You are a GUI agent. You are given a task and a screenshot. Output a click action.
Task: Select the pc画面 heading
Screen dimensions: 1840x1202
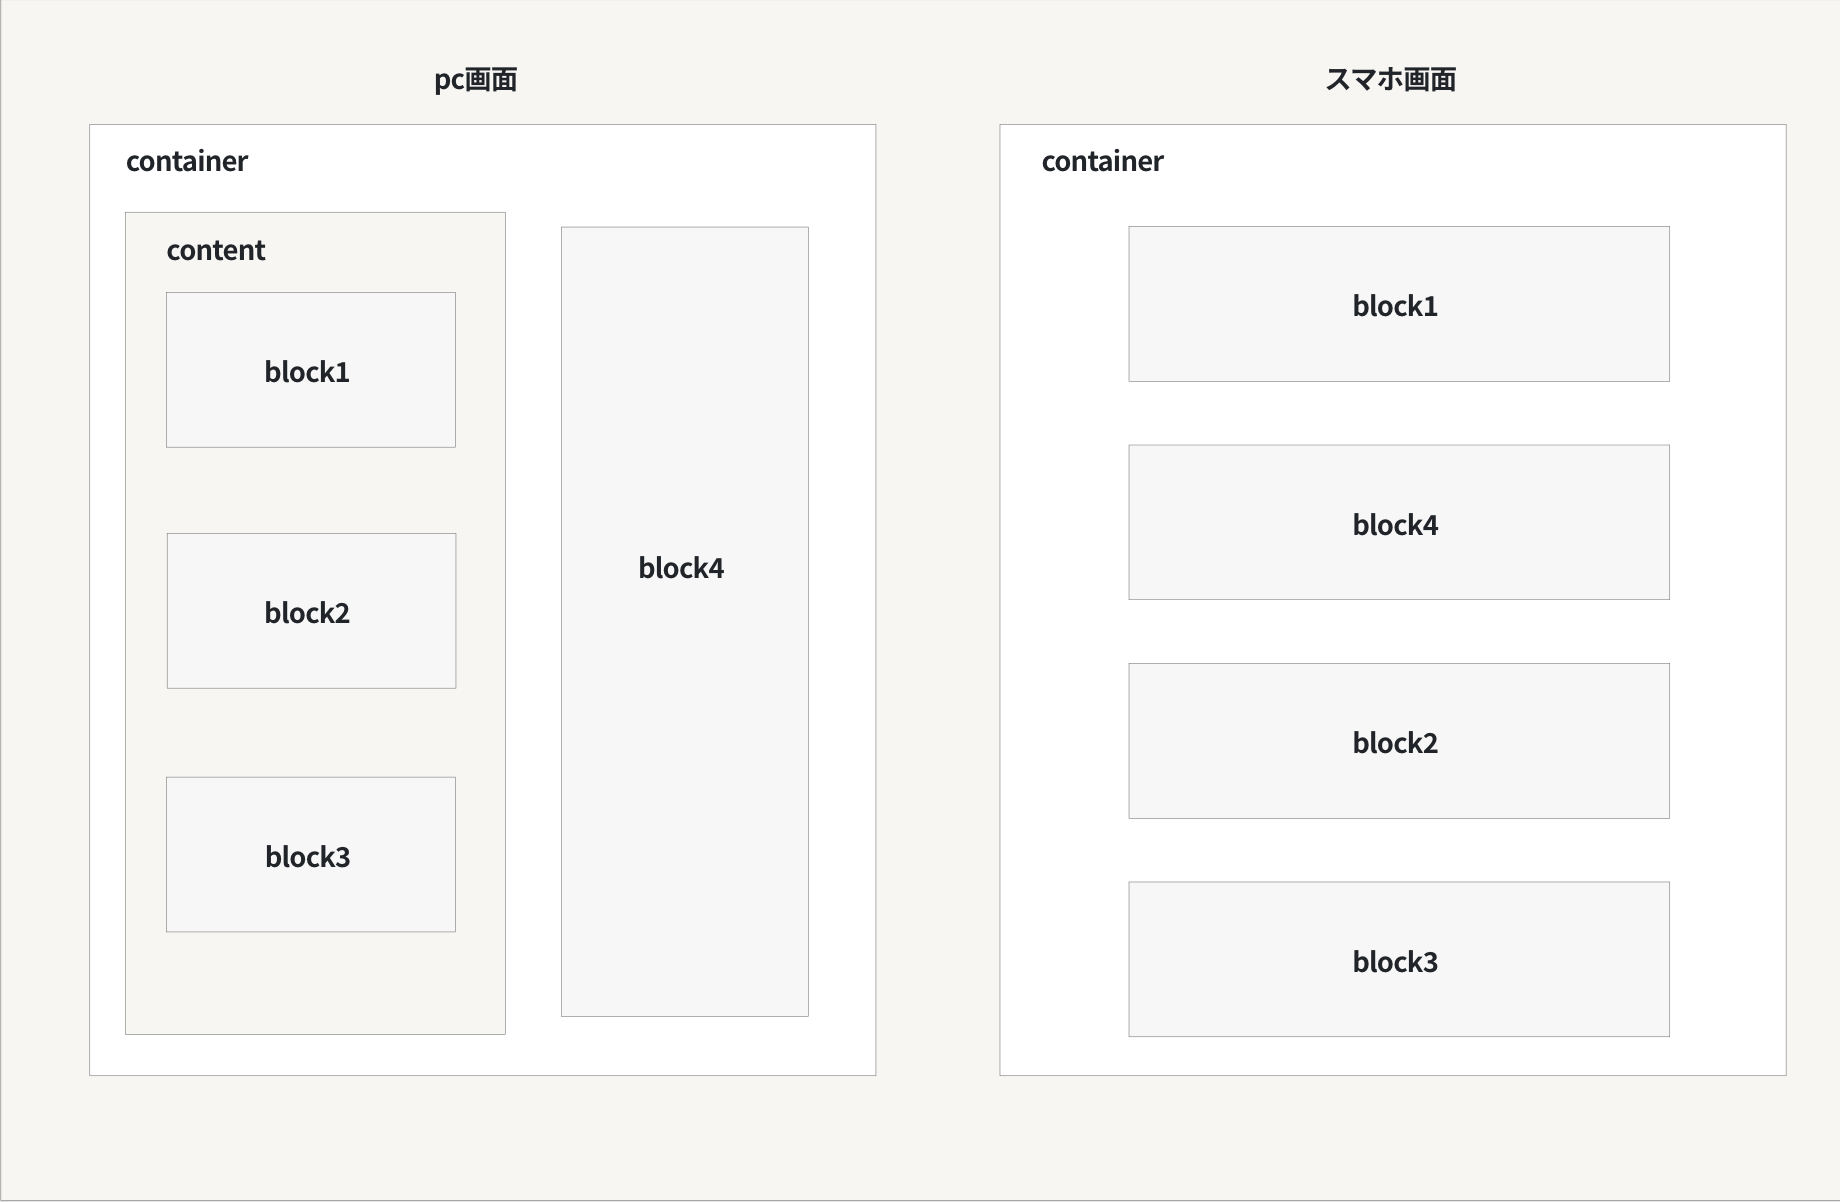pos(476,79)
